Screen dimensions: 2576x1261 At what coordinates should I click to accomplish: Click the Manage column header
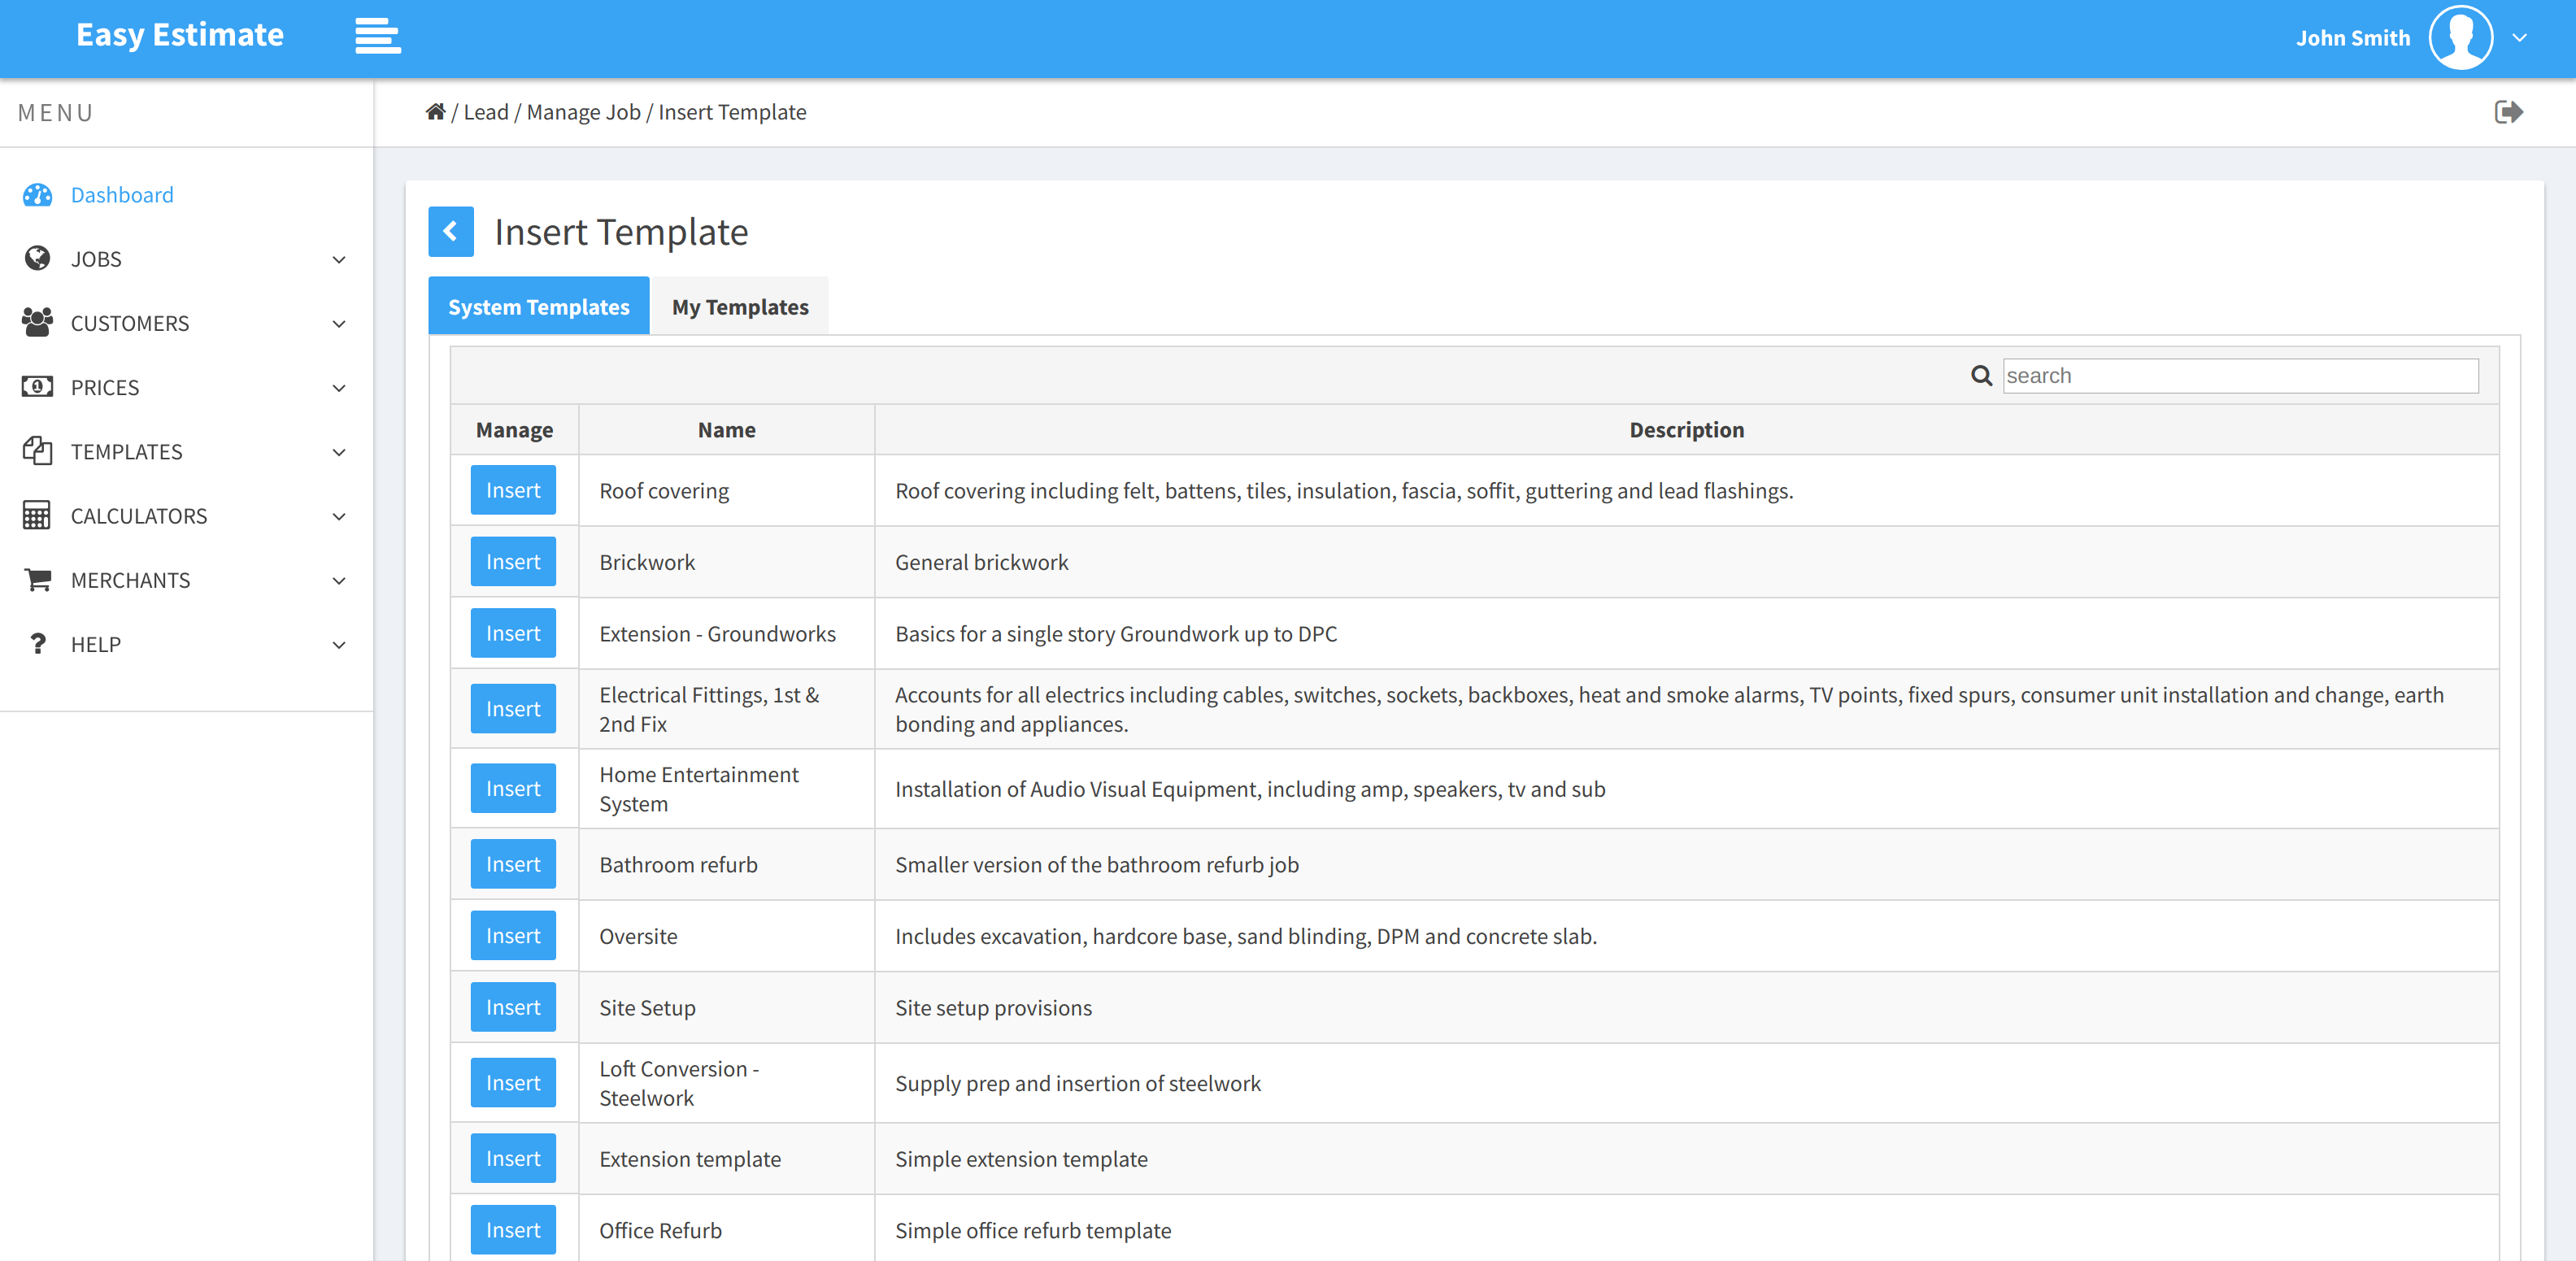click(x=514, y=430)
